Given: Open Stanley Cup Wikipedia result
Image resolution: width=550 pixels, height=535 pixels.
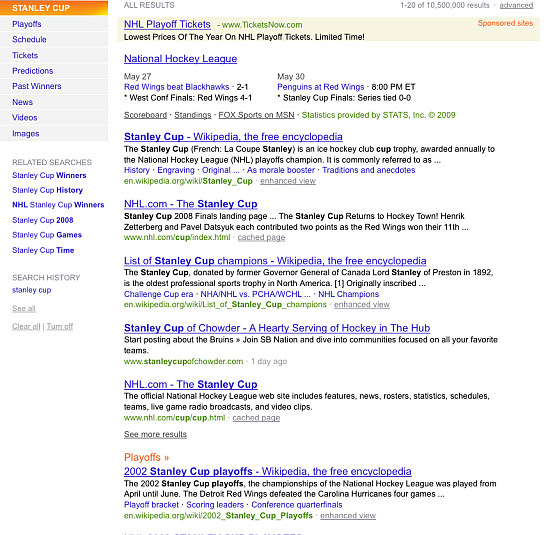Looking at the screenshot, I should coord(233,136).
